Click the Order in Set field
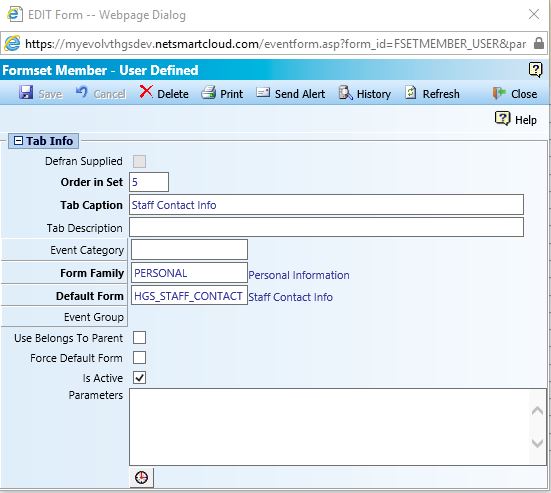 (x=149, y=182)
